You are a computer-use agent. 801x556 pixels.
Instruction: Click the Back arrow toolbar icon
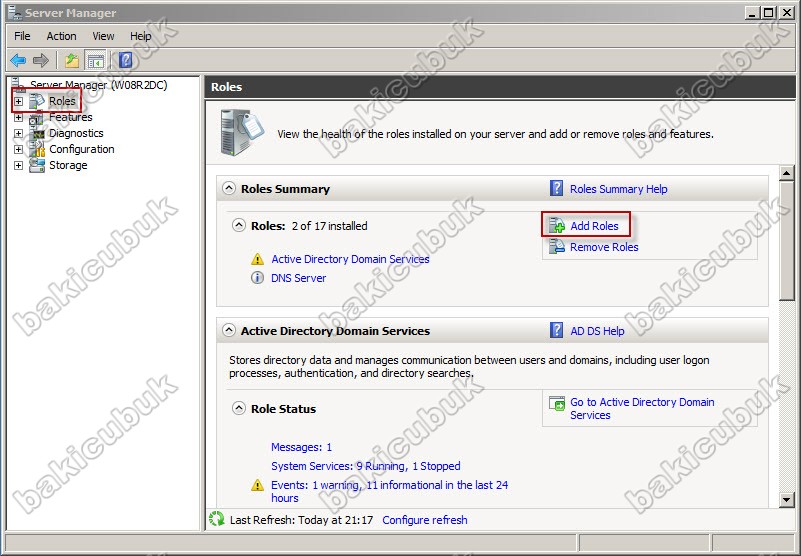tap(18, 60)
